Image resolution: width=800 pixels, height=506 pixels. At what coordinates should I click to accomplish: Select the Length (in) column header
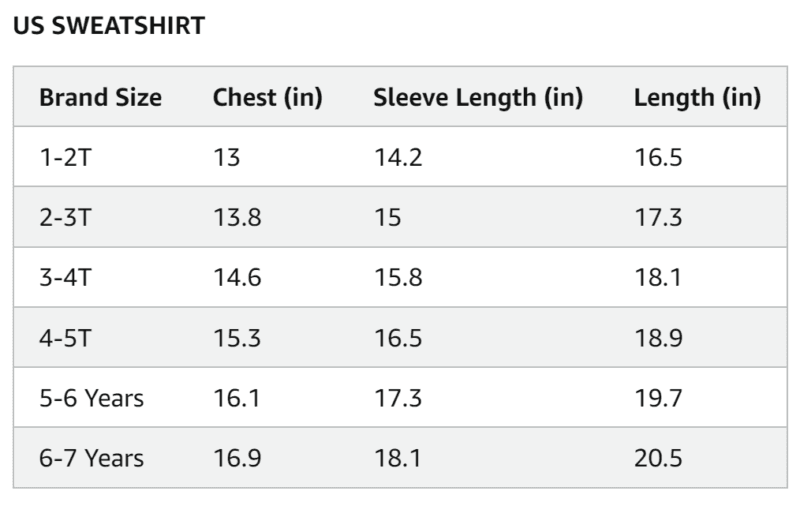coord(697,97)
